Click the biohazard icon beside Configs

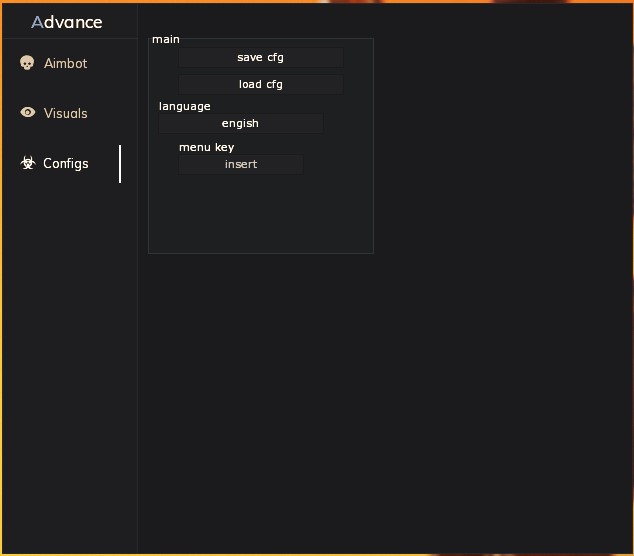28,163
